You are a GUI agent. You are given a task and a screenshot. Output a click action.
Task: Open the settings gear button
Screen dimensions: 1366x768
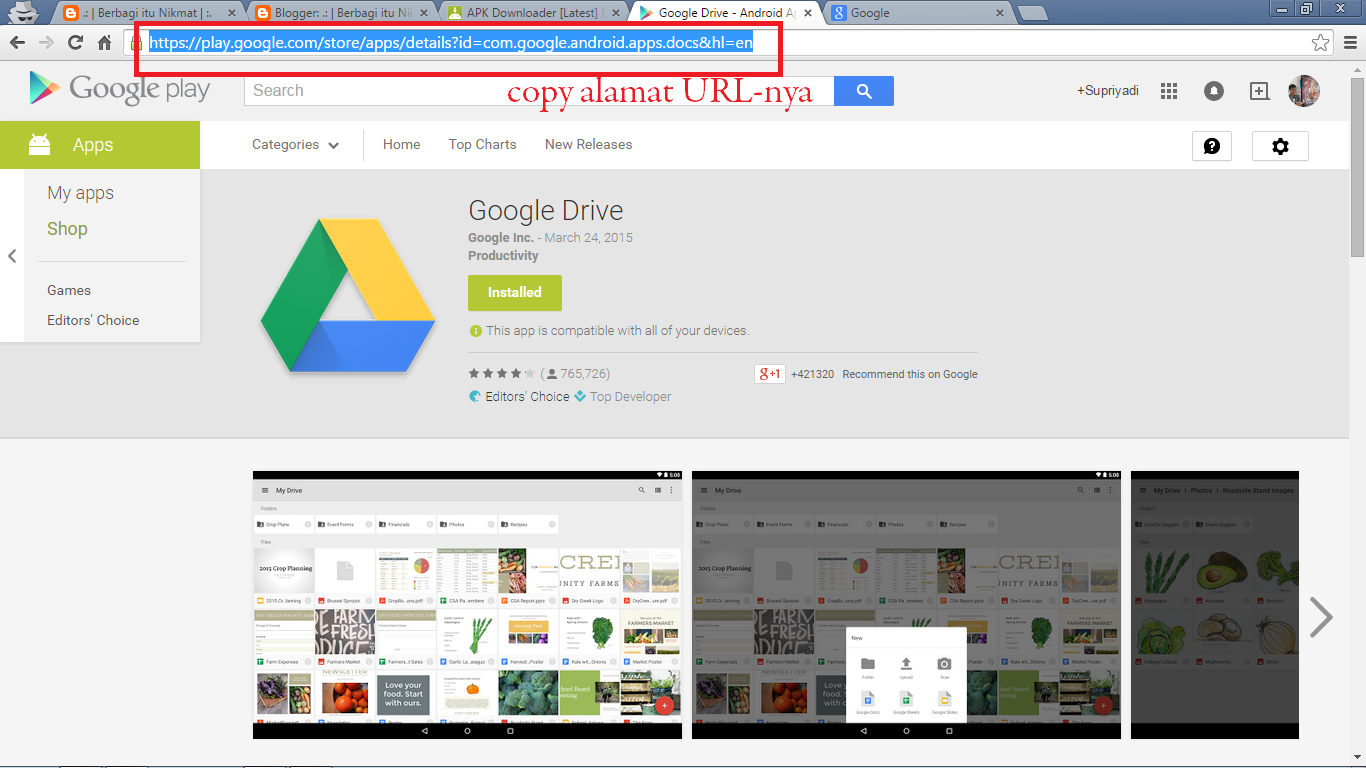coord(1280,146)
